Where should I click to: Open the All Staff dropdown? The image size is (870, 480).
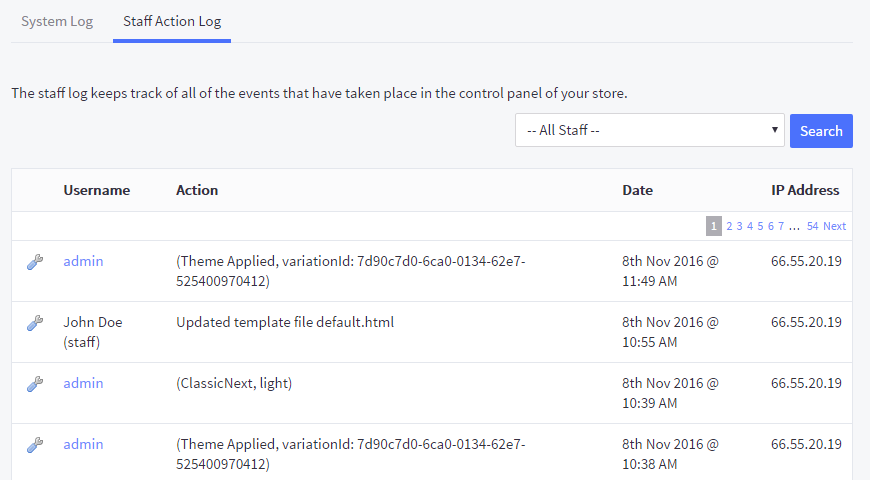[x=650, y=130]
